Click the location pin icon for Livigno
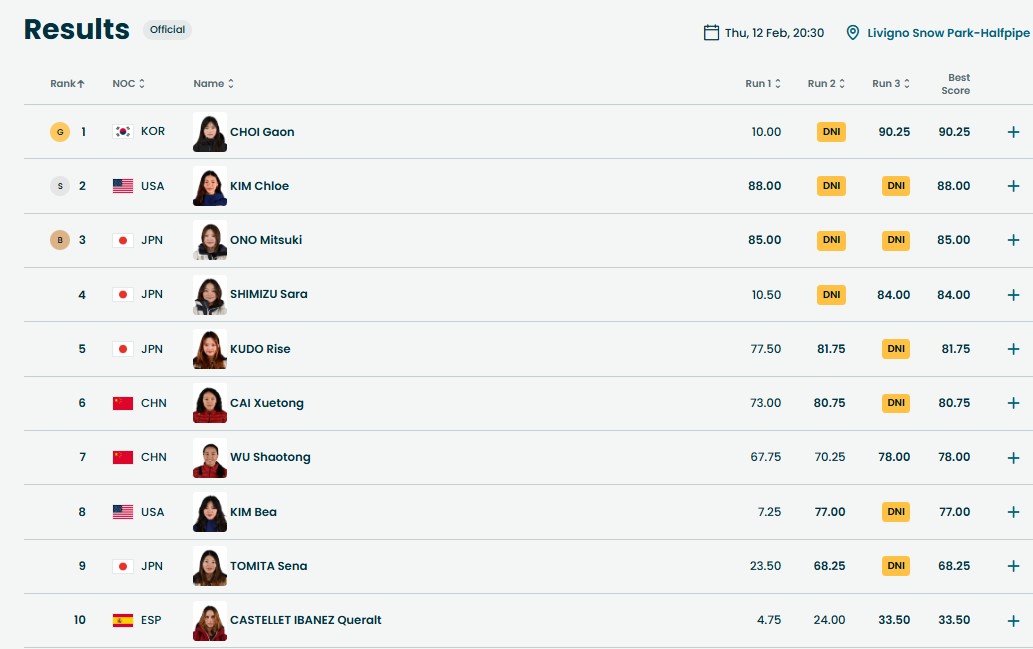Image resolution: width=1033 pixels, height=649 pixels. pos(852,33)
